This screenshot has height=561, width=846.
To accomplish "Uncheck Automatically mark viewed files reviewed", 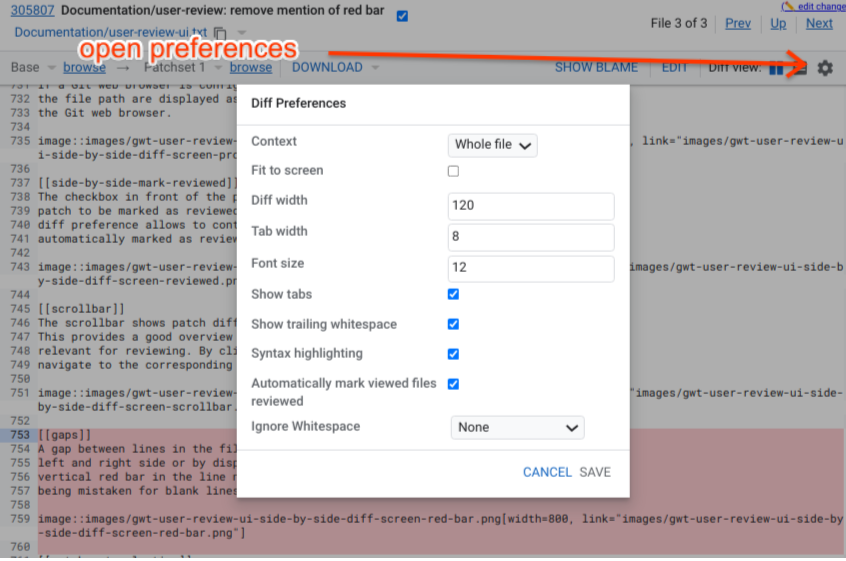I will tap(453, 383).
